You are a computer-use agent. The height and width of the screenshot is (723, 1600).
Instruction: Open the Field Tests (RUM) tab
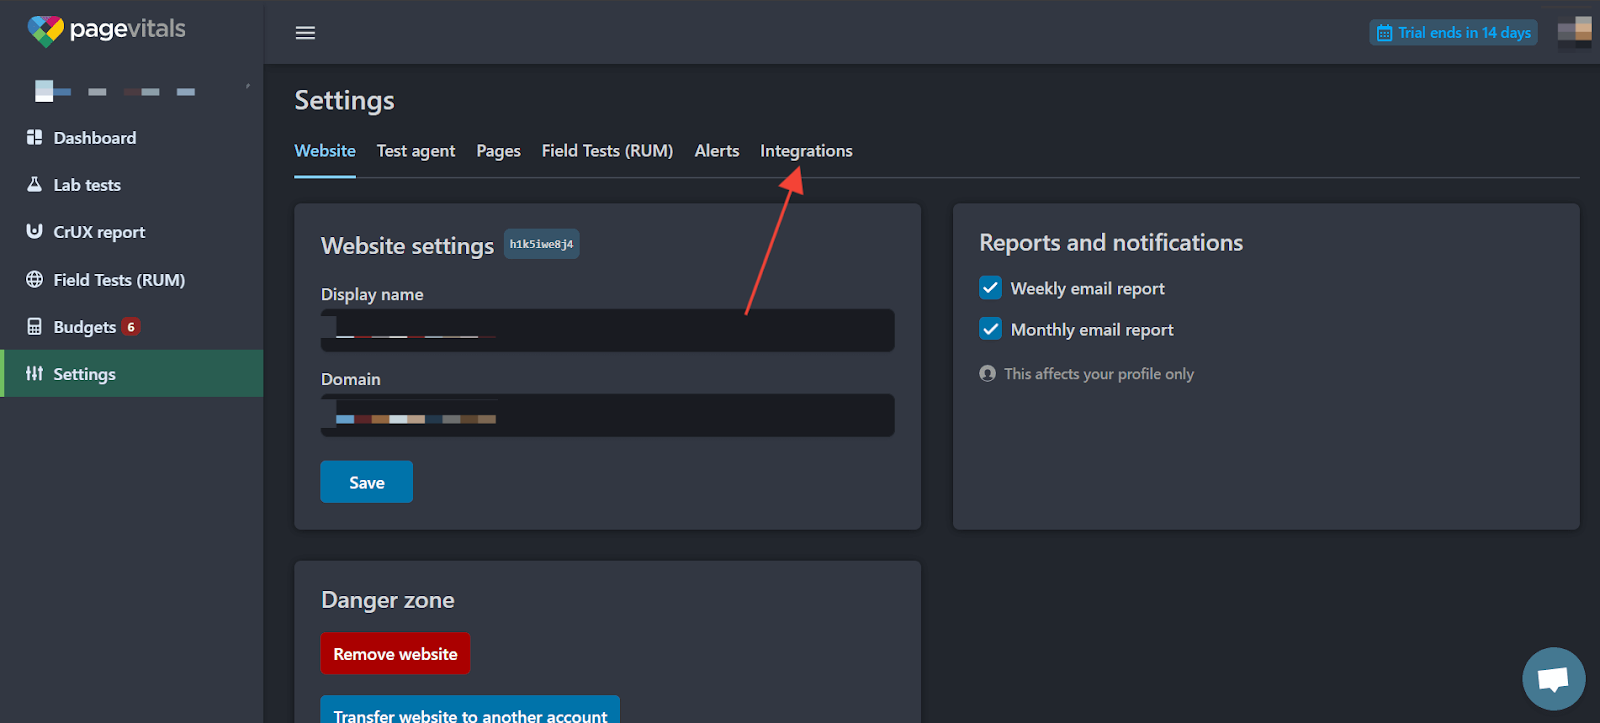coord(607,151)
